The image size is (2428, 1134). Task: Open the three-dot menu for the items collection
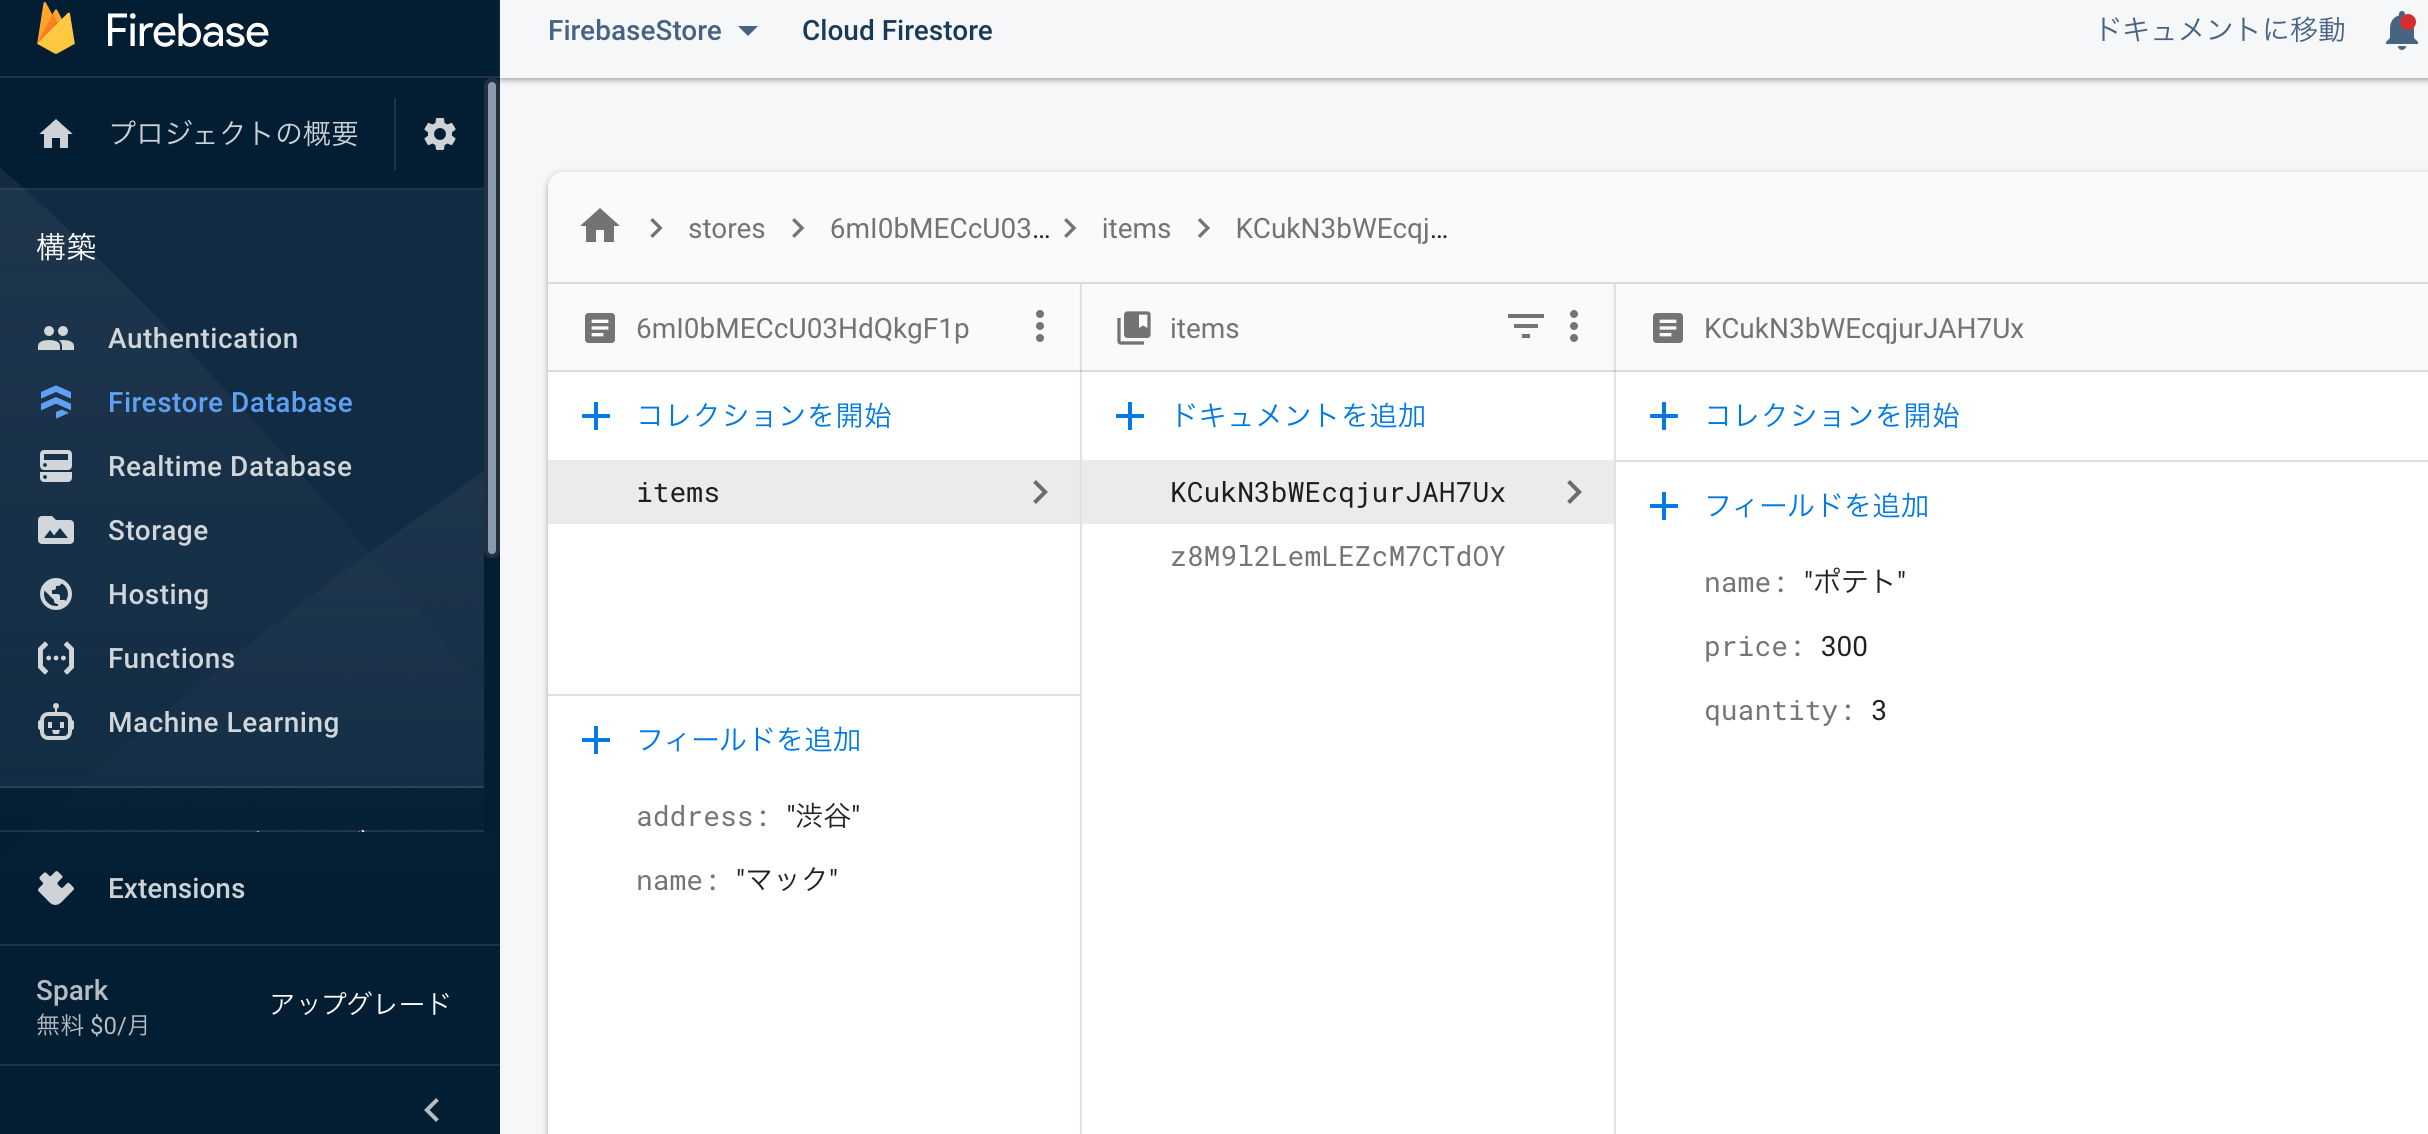point(1573,327)
